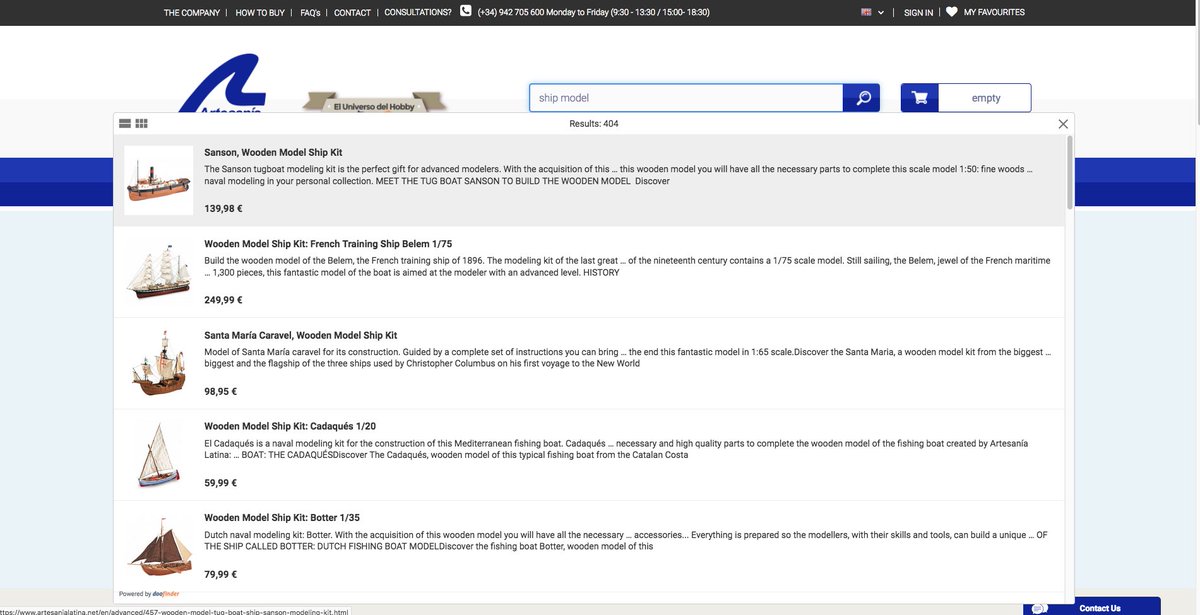Click the results panel scrollbar
Screen dimensions: 1200x615
[1070, 172]
